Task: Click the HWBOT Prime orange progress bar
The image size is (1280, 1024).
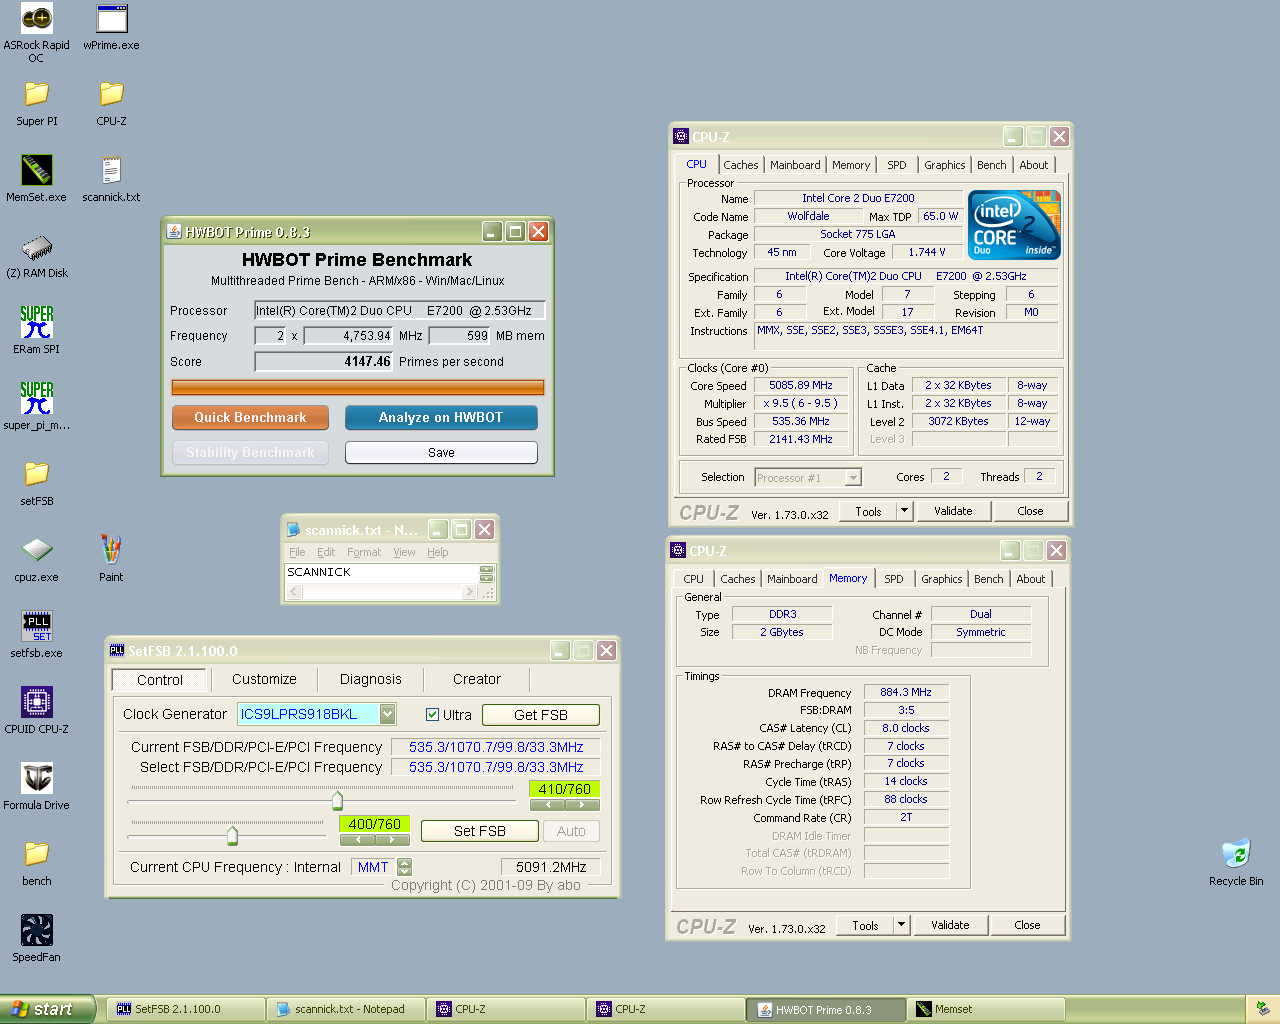Action: pos(358,387)
